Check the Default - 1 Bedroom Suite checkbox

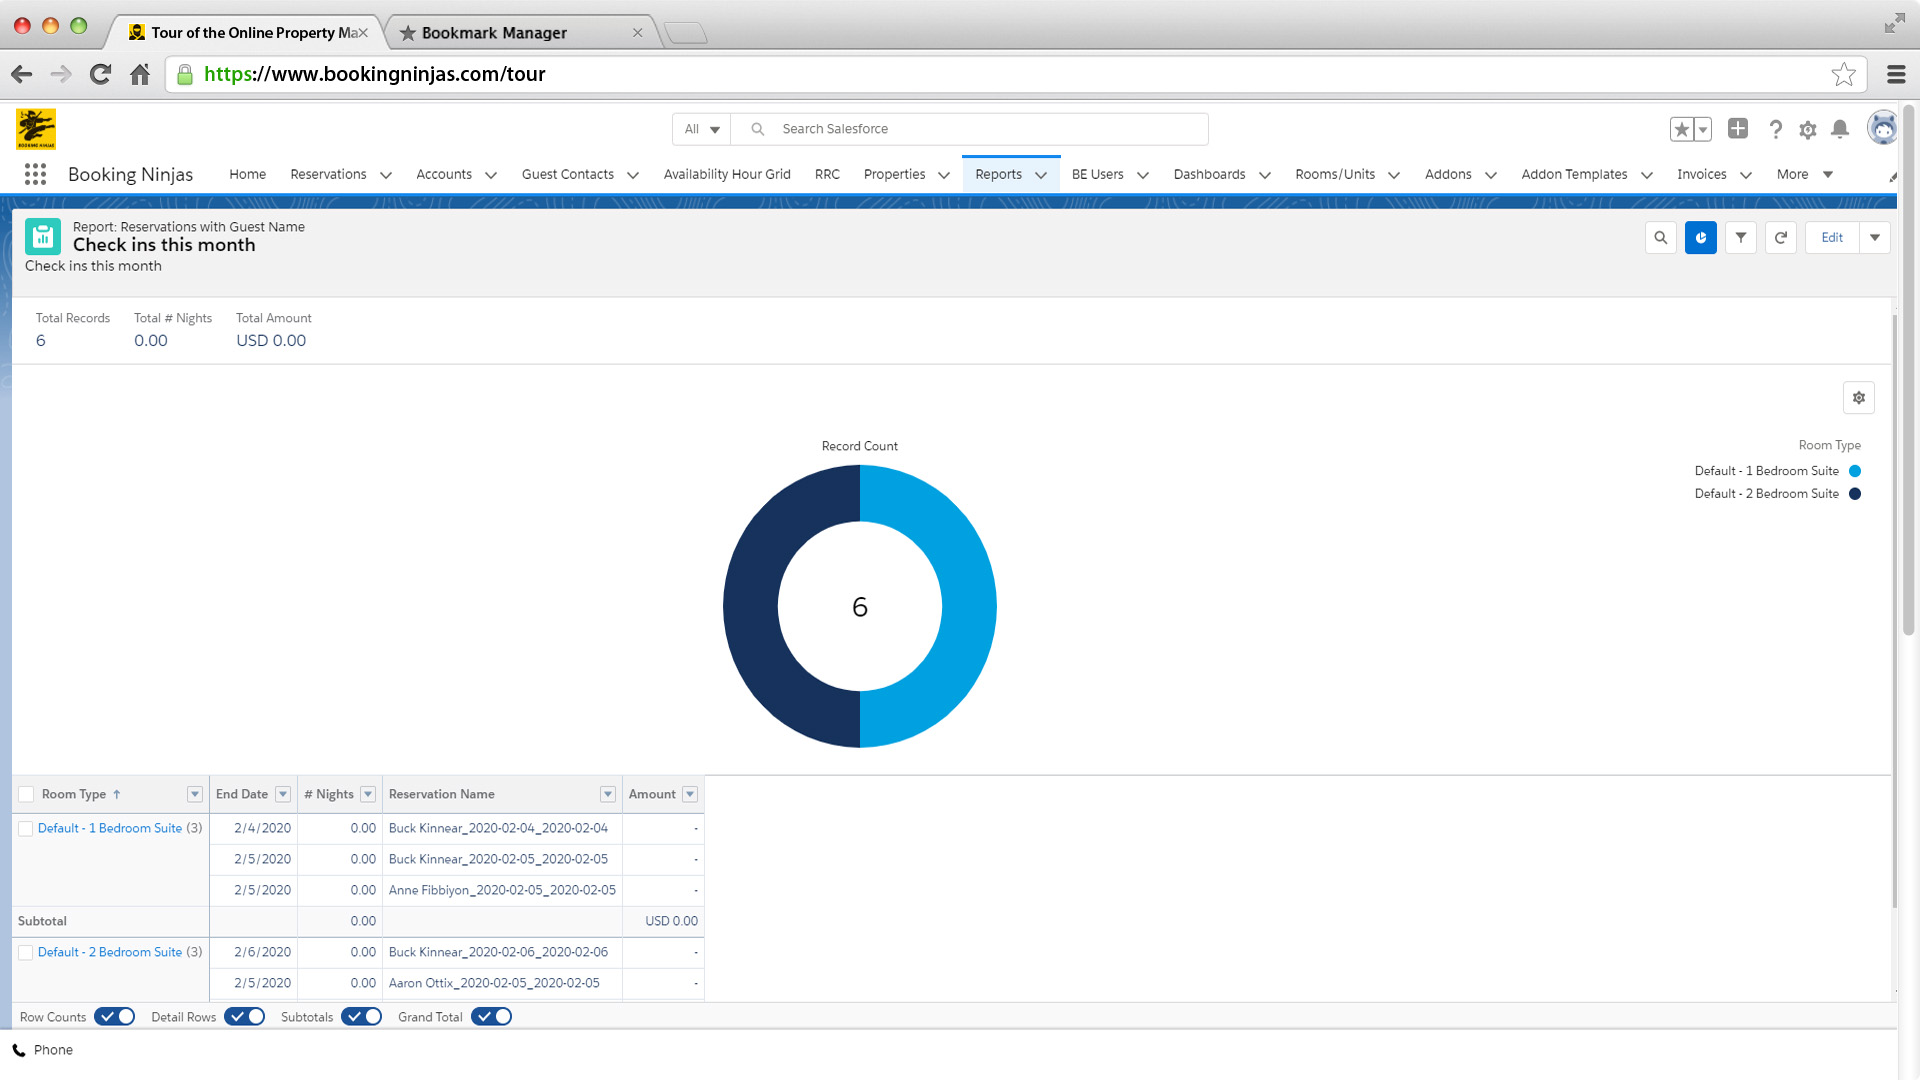(26, 829)
